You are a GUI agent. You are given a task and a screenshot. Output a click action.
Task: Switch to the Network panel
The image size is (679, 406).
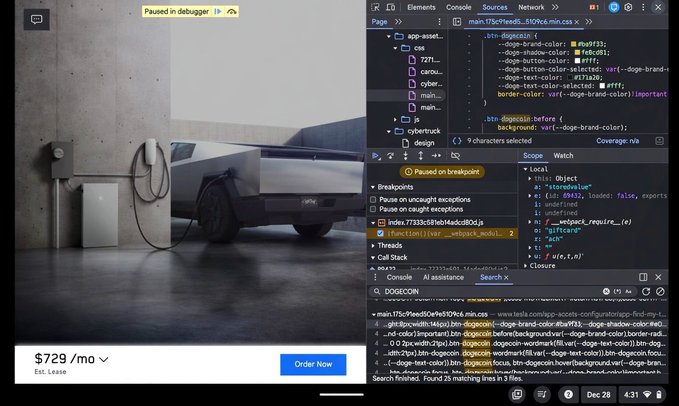pos(531,7)
